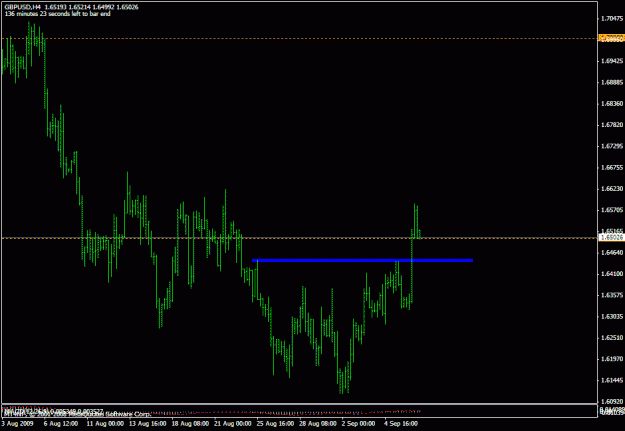Click the 1.68885 price axis label
This screenshot has width=625, height=431.
(612, 83)
